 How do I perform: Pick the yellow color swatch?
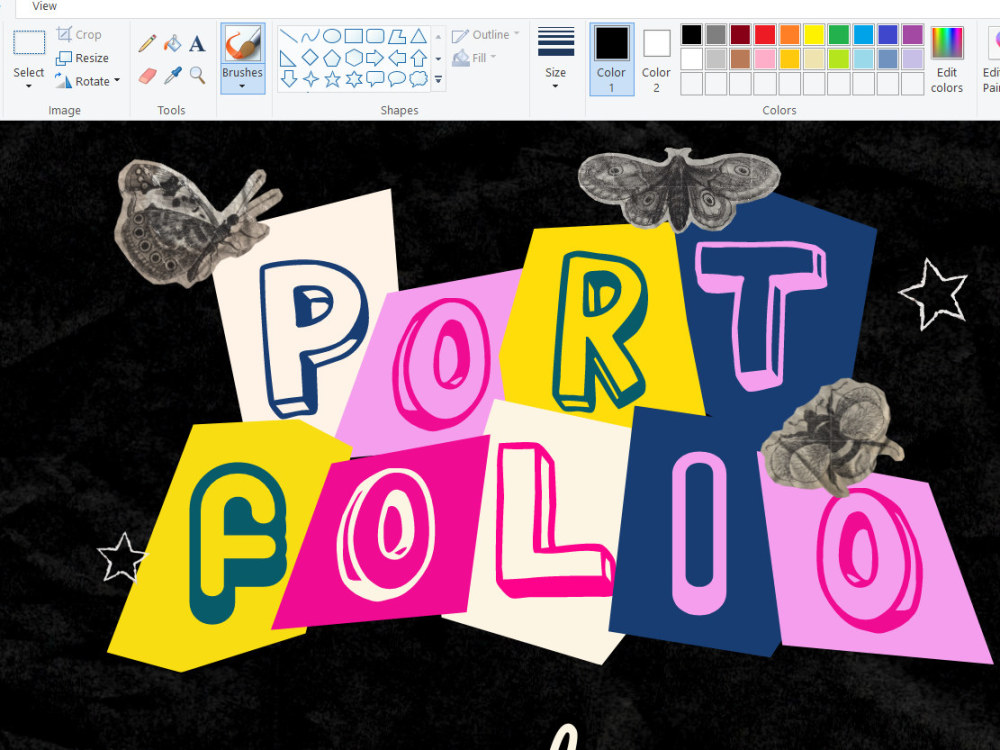coord(814,34)
